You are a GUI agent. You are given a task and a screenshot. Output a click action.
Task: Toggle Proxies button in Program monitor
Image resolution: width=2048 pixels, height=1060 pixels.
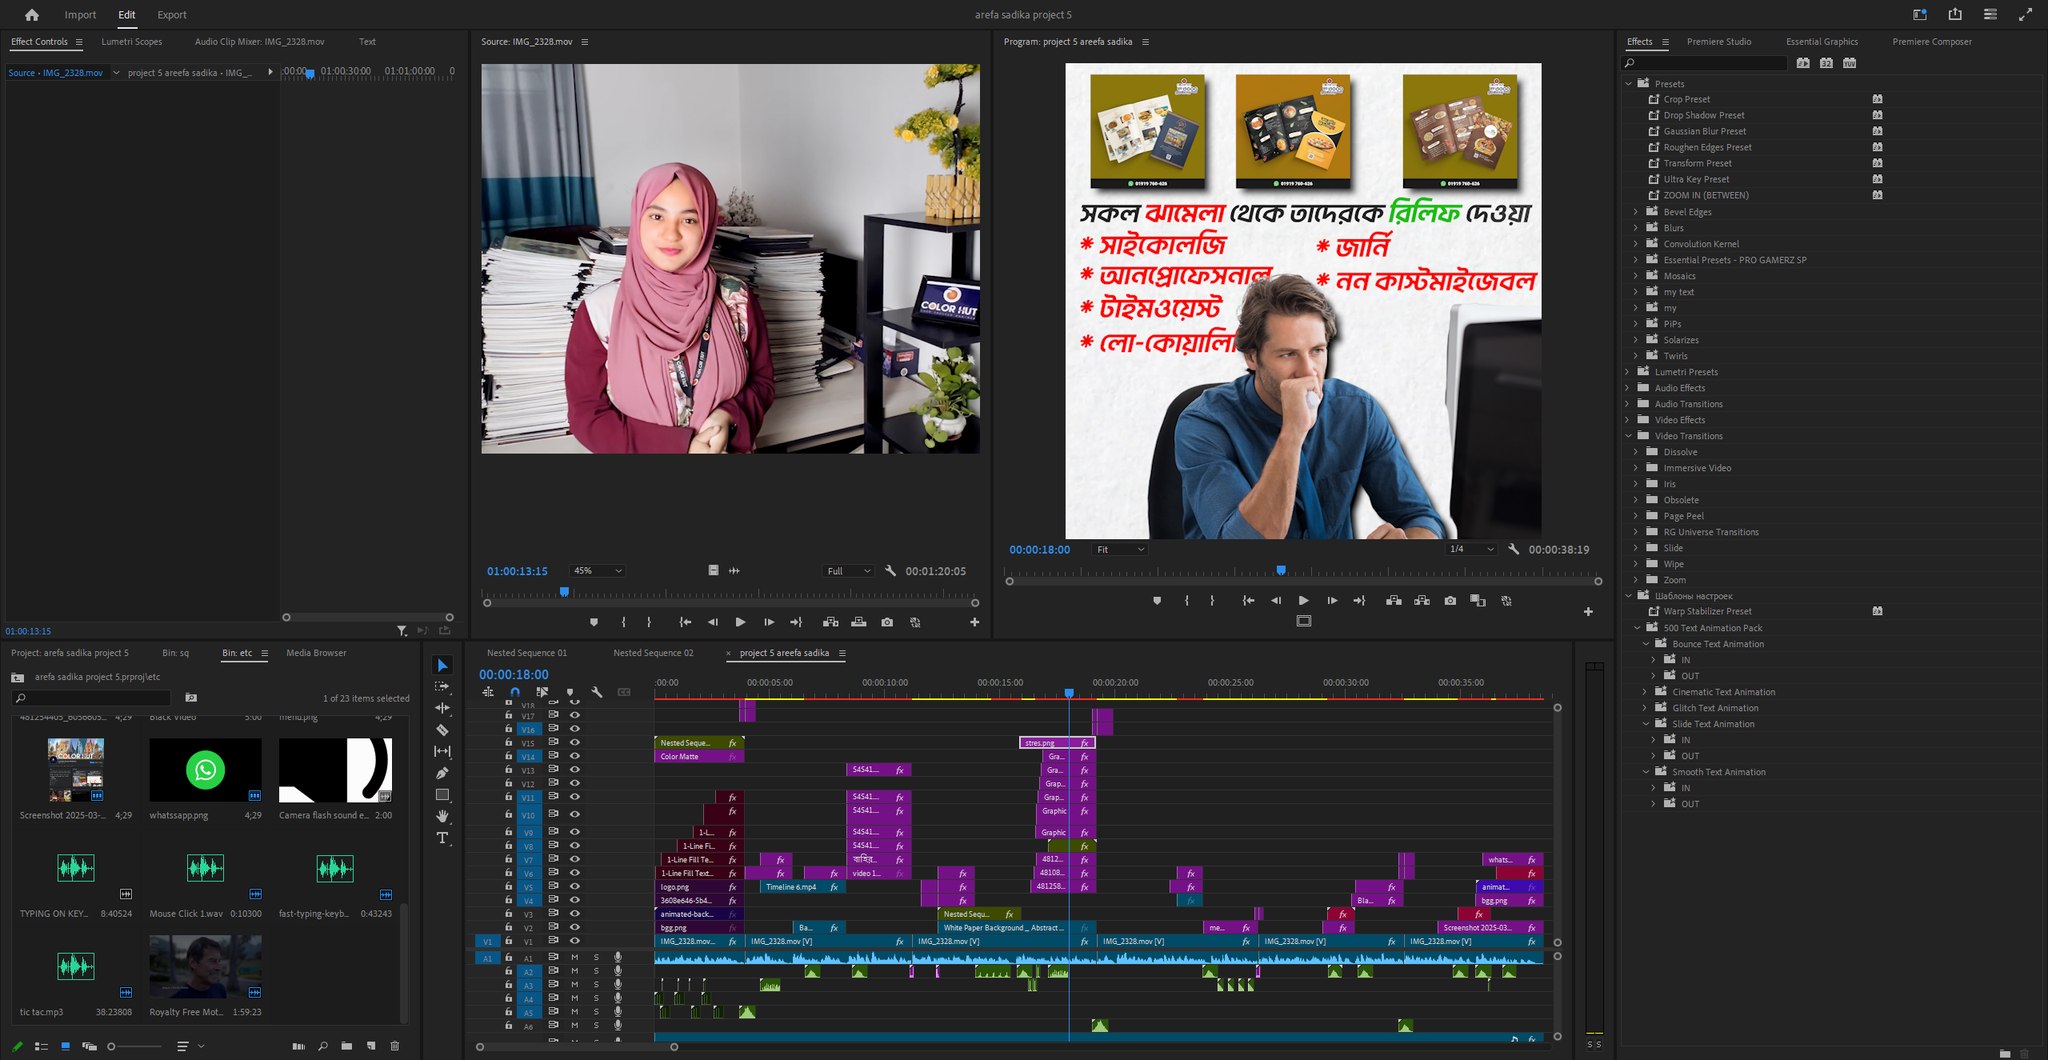tap(1506, 600)
